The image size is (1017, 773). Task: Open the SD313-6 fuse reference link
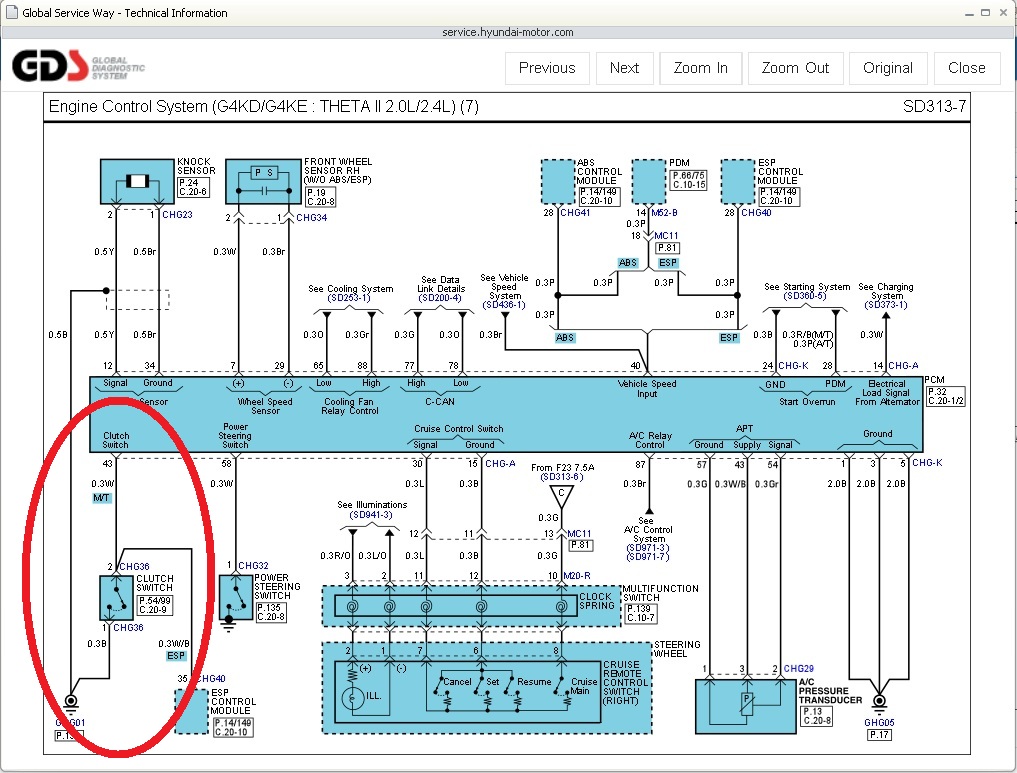(x=562, y=477)
